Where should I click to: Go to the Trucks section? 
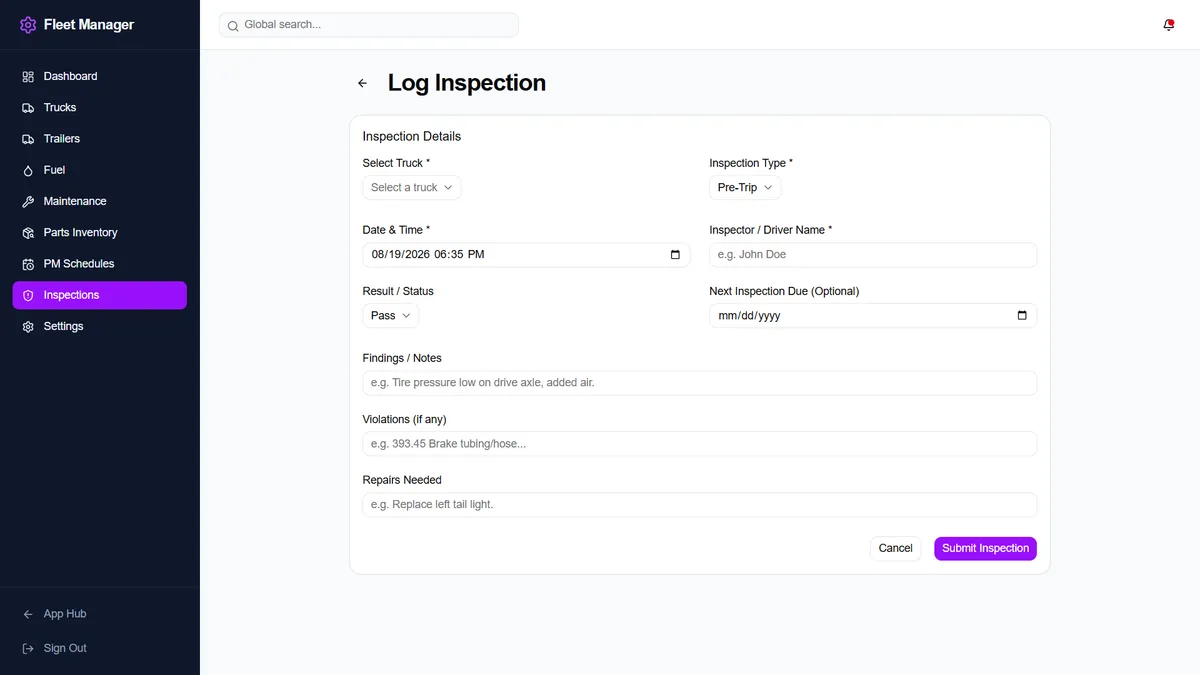click(100, 107)
